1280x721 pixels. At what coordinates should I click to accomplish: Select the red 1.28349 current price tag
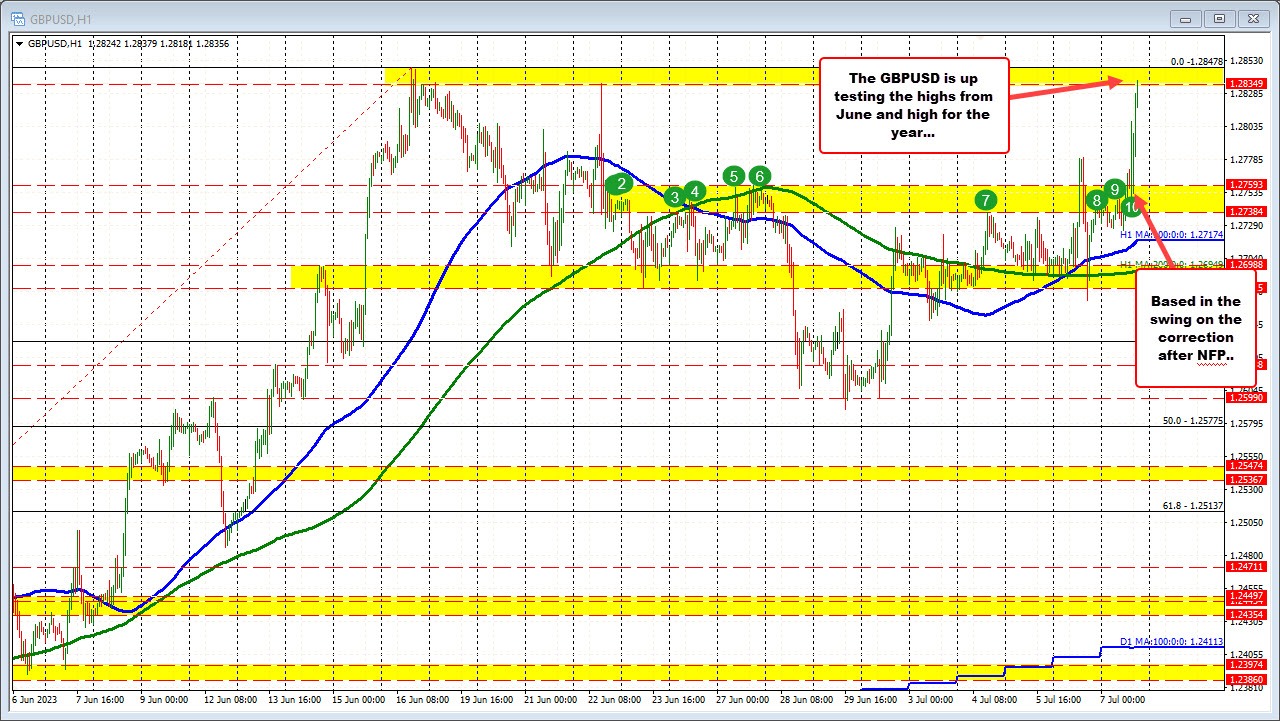click(x=1245, y=85)
